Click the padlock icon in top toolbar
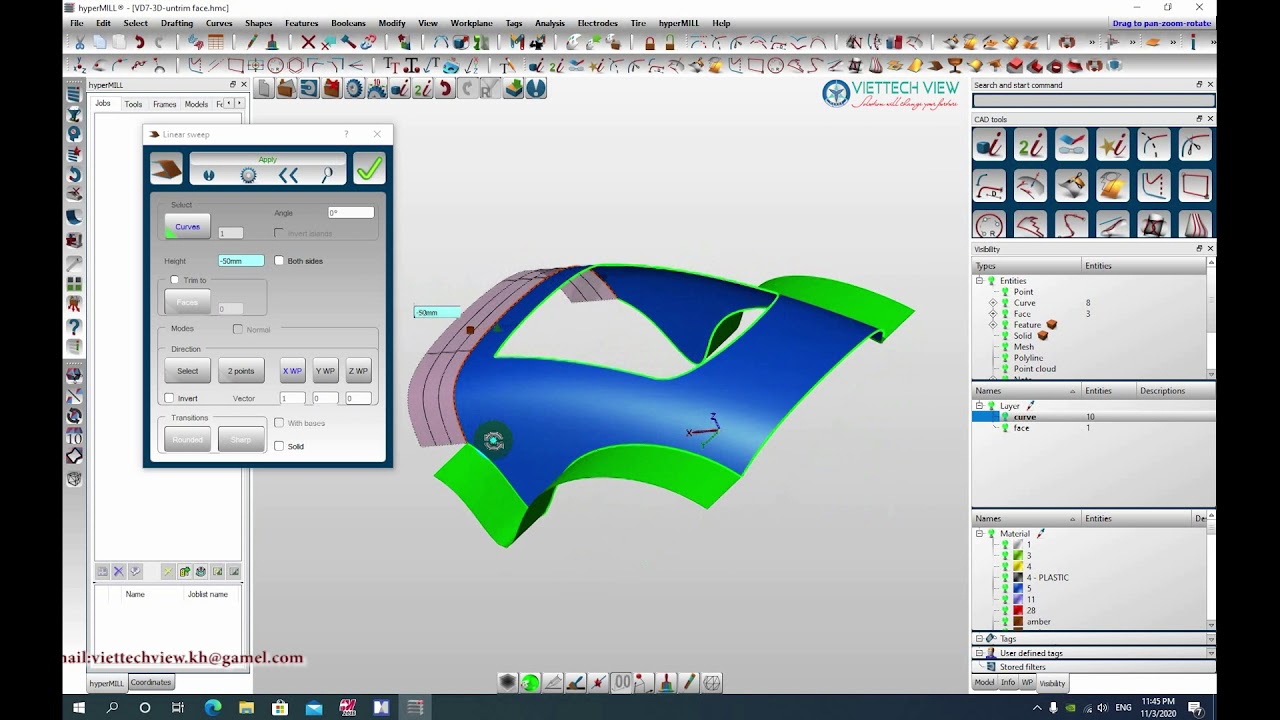 650,42
